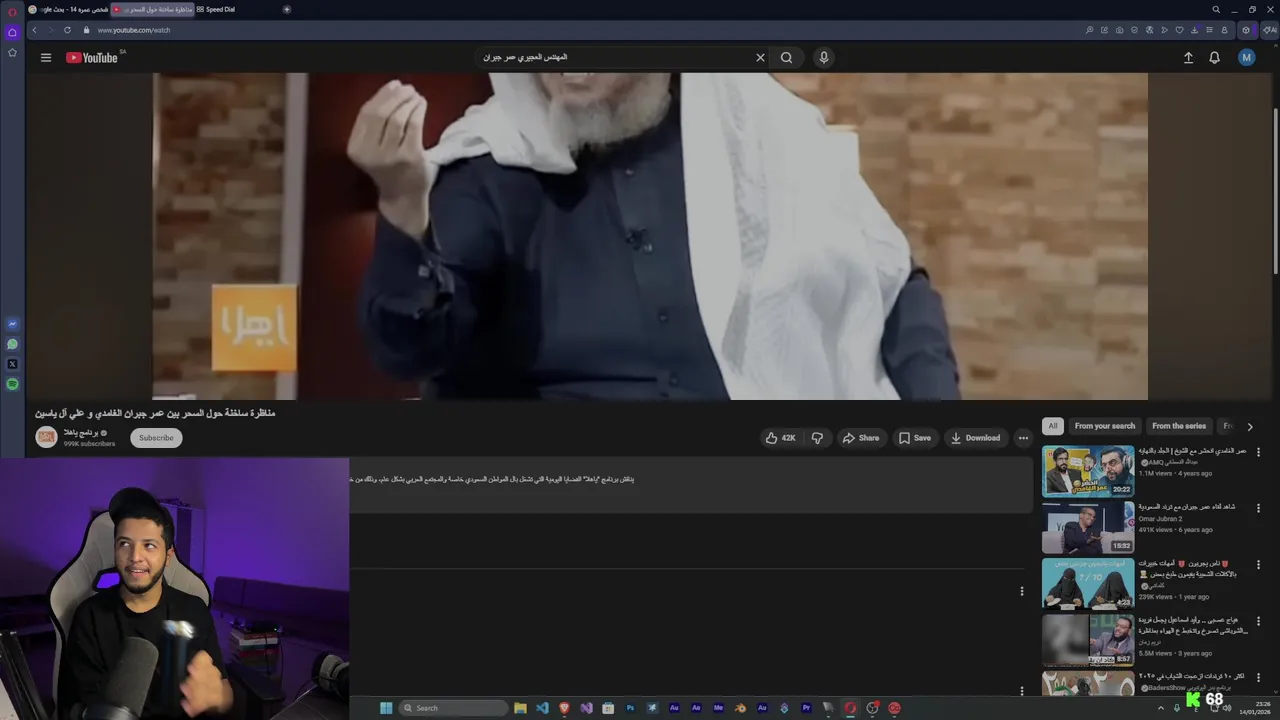Click the video player area
The height and width of the screenshot is (720, 1280).
tap(650, 236)
